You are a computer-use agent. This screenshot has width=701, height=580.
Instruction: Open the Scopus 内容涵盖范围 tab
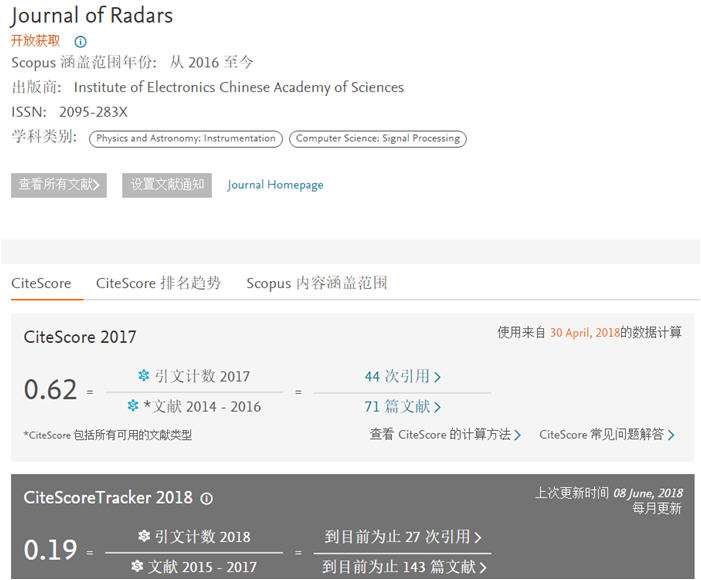pyautogui.click(x=316, y=283)
